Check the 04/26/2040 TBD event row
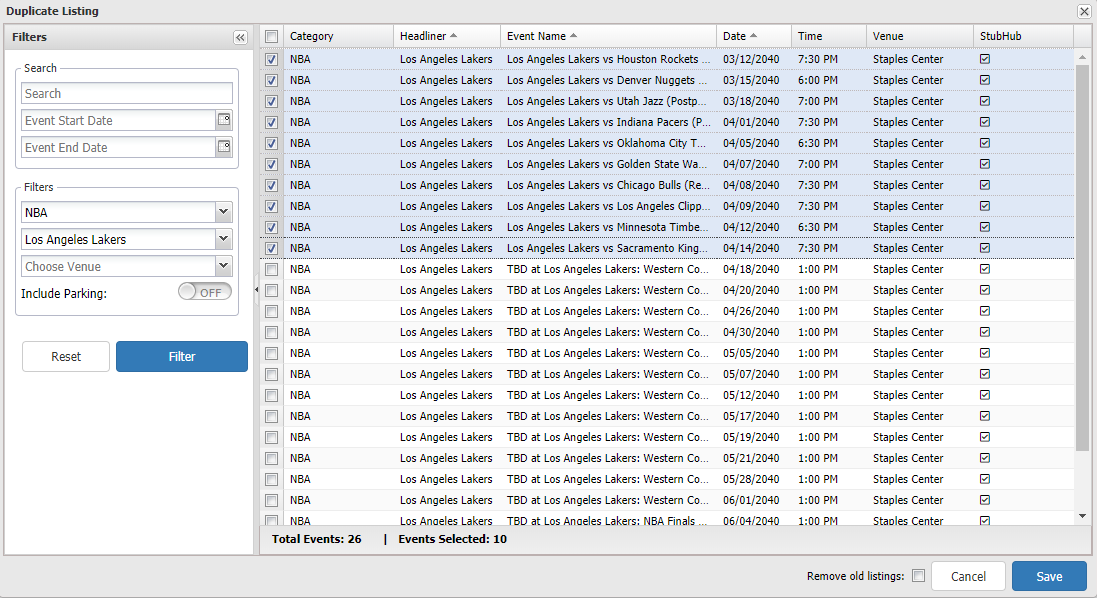The height and width of the screenshot is (598, 1097). click(x=271, y=311)
